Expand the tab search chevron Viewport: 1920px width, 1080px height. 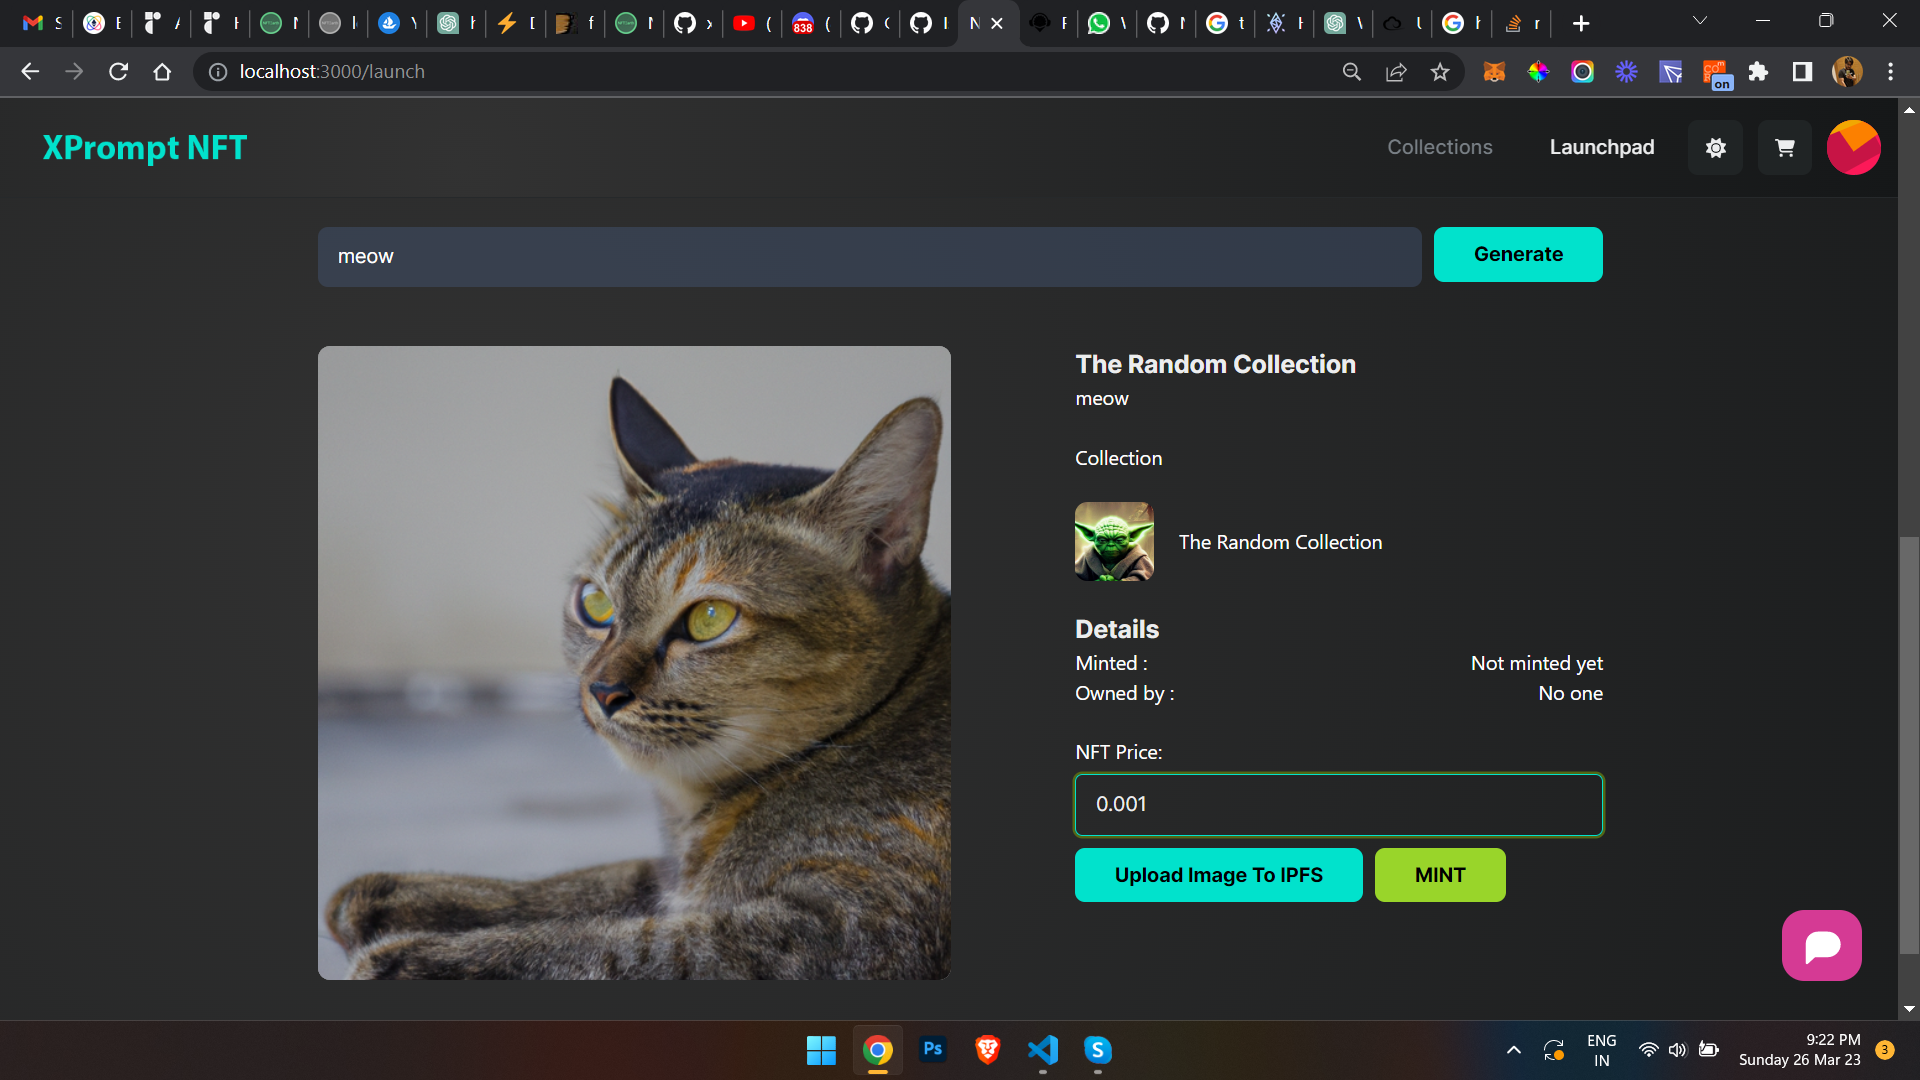[1699, 21]
